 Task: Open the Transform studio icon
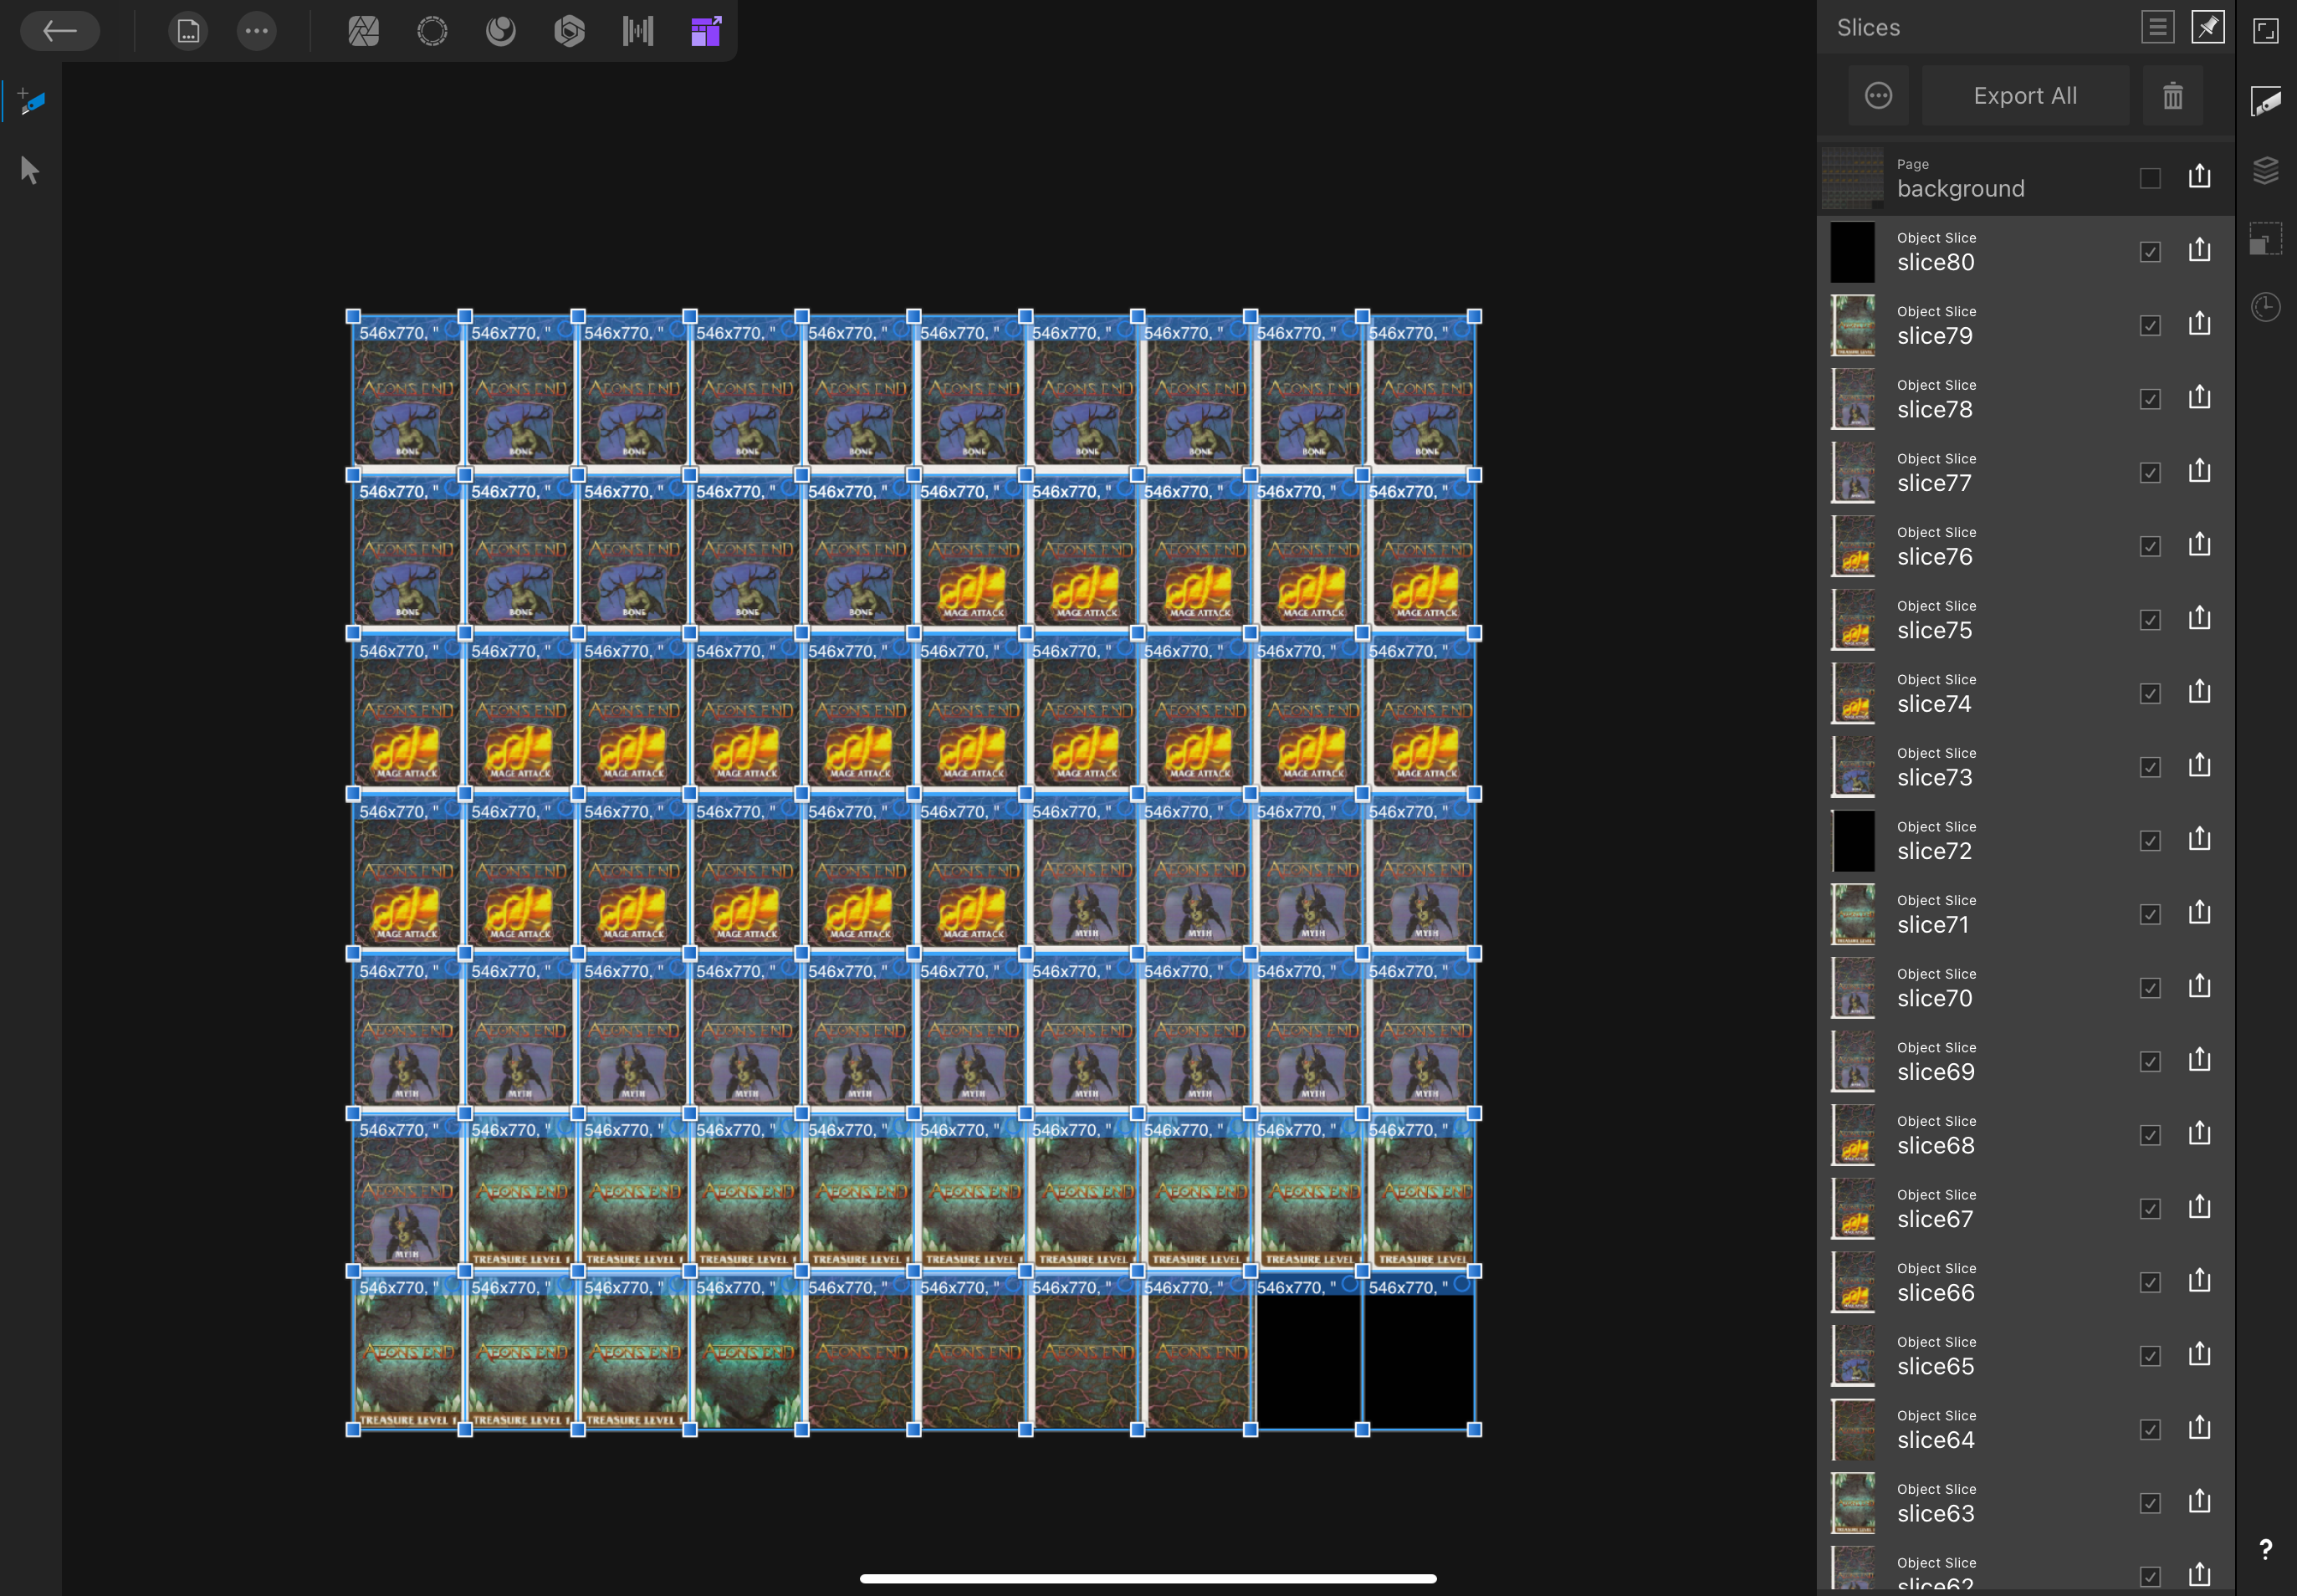pos(2266,239)
